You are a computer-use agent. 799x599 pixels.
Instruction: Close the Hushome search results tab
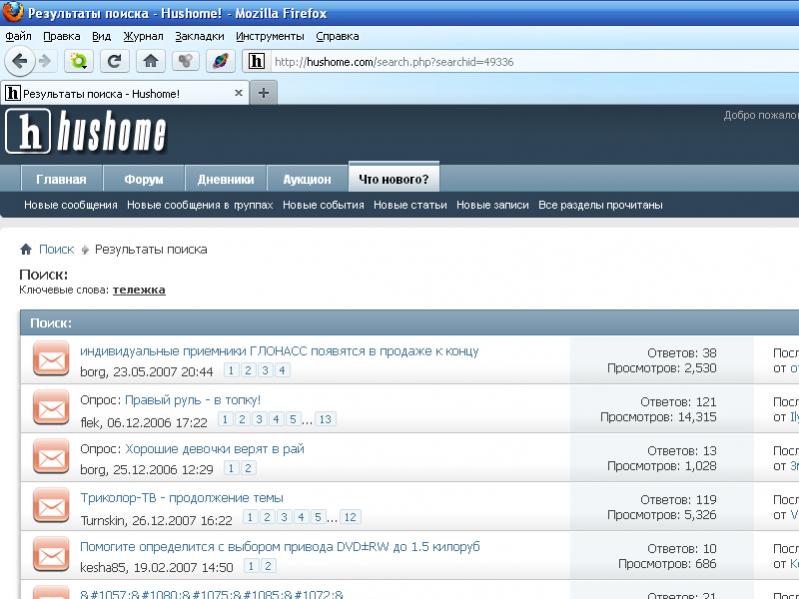pyautogui.click(x=238, y=93)
